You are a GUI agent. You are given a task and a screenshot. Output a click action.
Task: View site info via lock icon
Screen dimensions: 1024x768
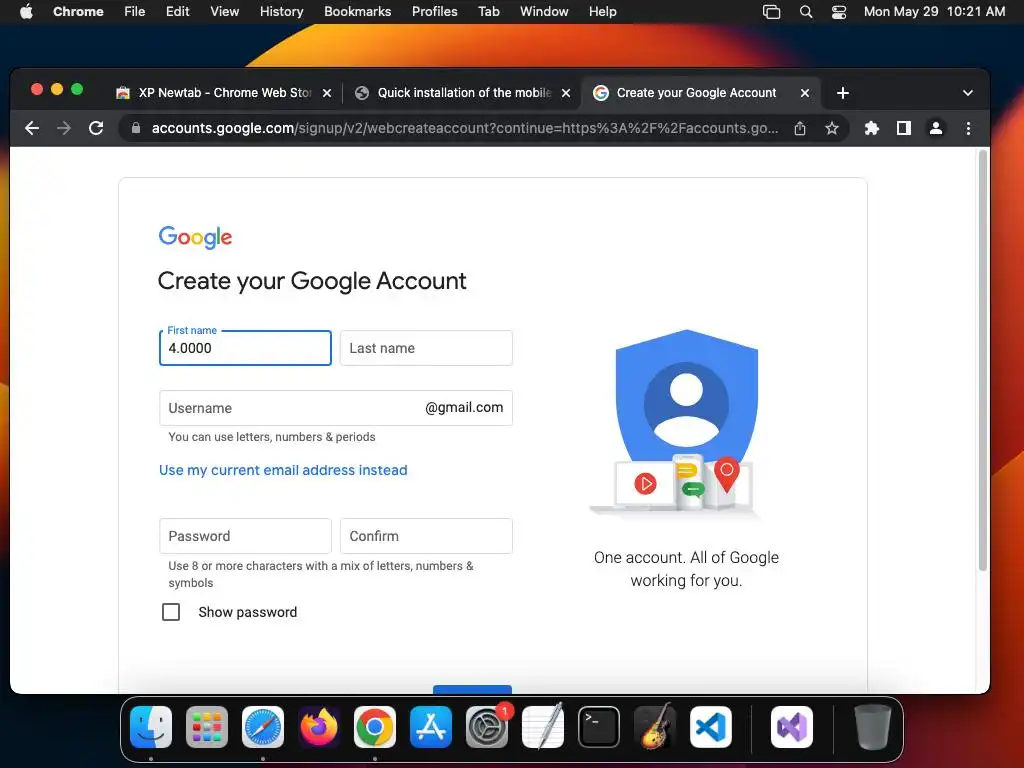point(136,128)
